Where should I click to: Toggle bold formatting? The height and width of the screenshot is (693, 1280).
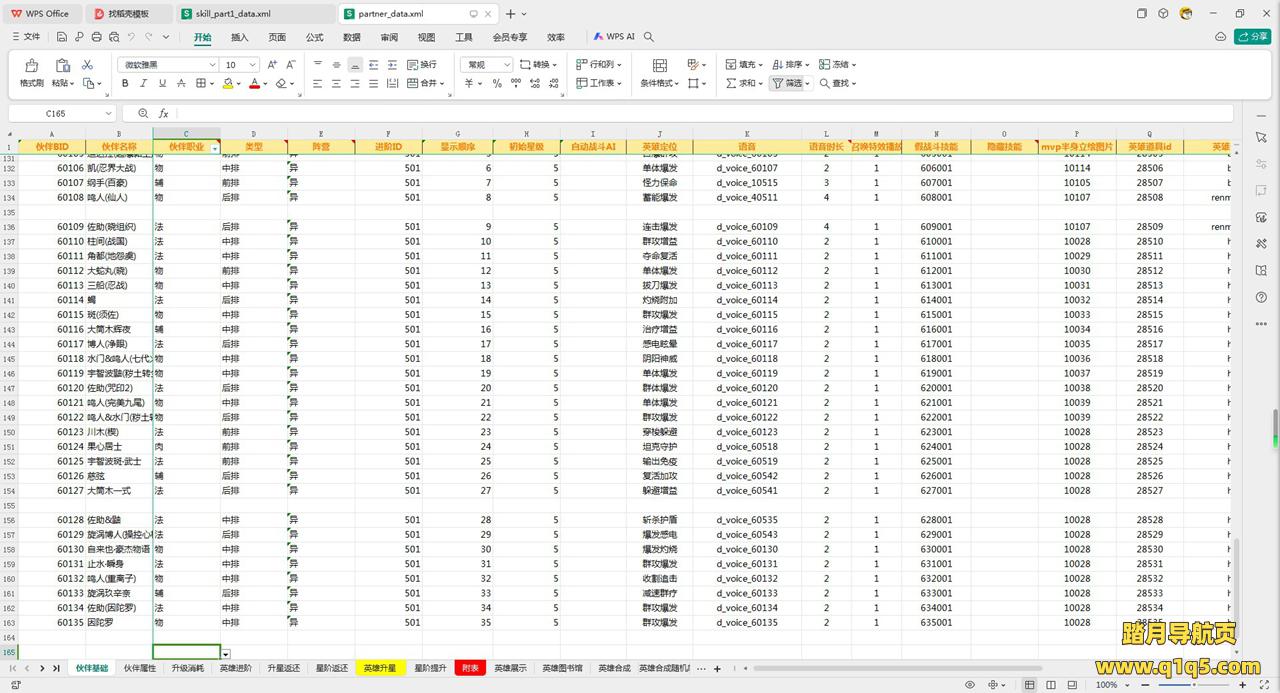(125, 84)
